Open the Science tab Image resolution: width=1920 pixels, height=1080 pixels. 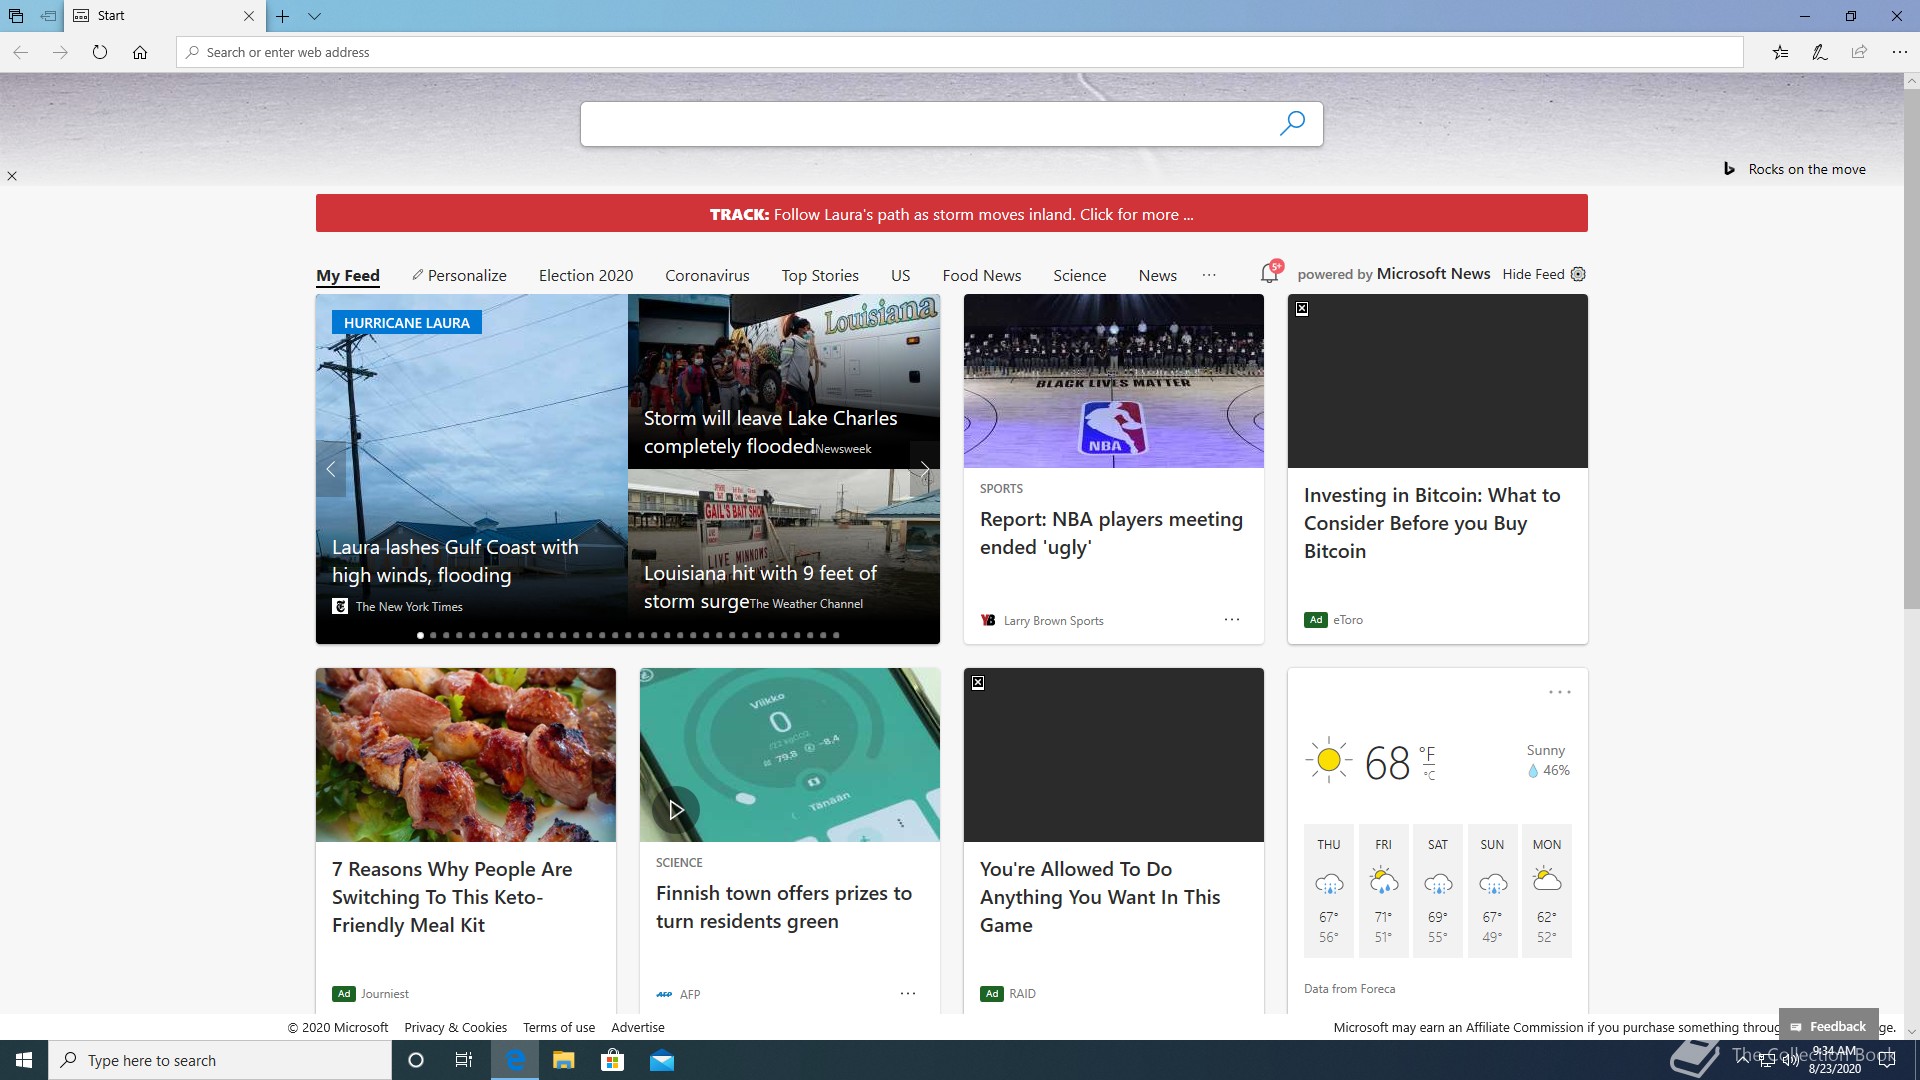[1080, 275]
